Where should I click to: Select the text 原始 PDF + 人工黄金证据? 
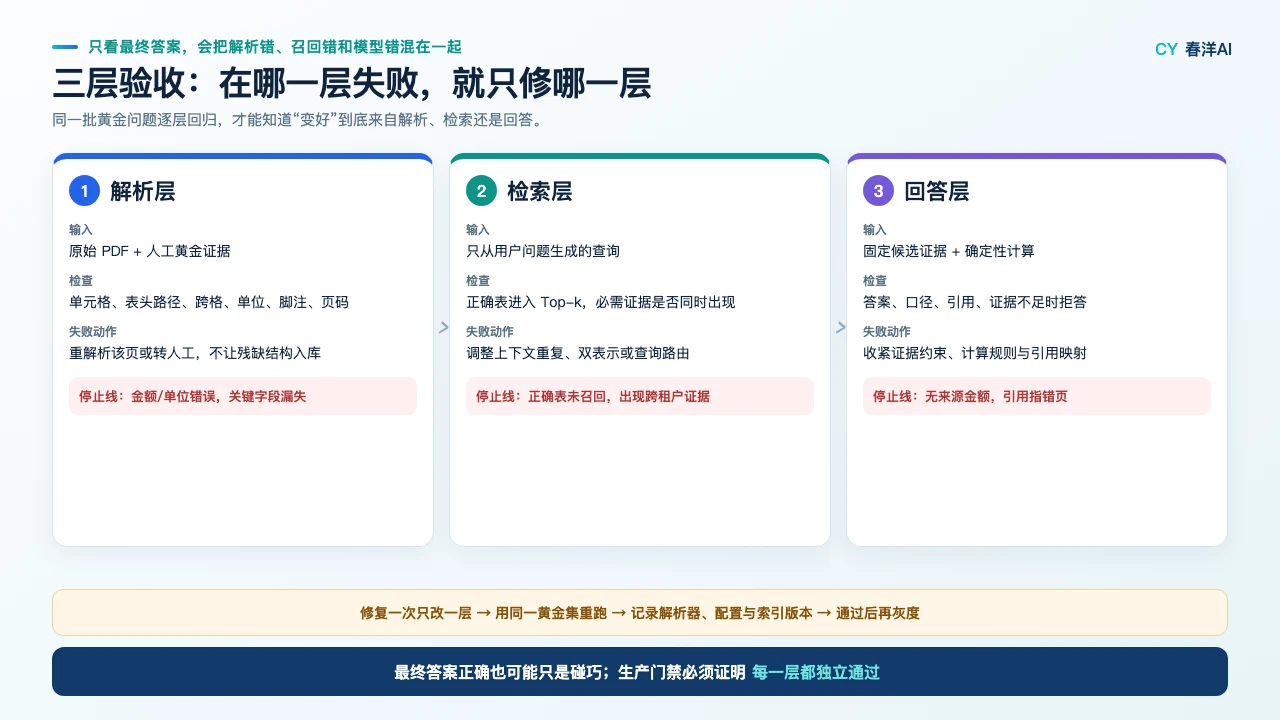(150, 251)
